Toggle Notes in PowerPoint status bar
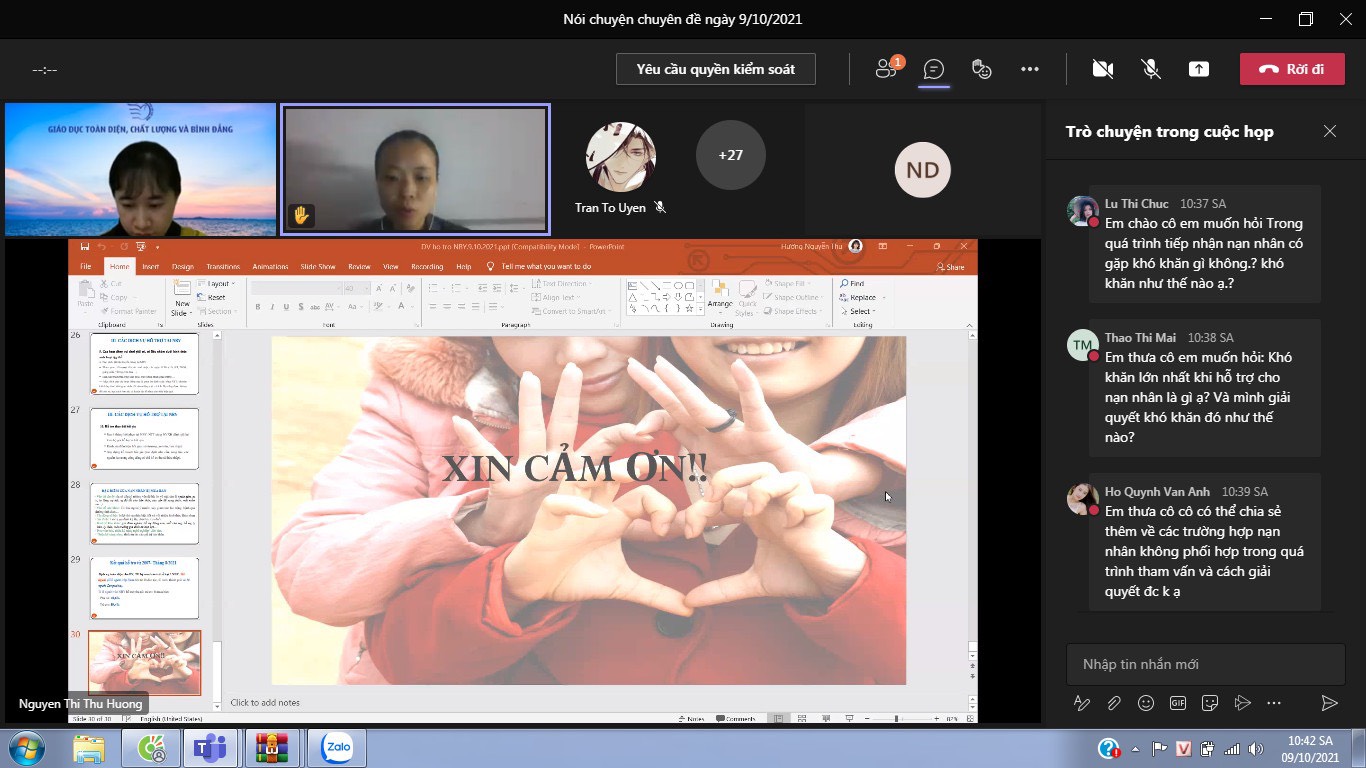 click(690, 719)
